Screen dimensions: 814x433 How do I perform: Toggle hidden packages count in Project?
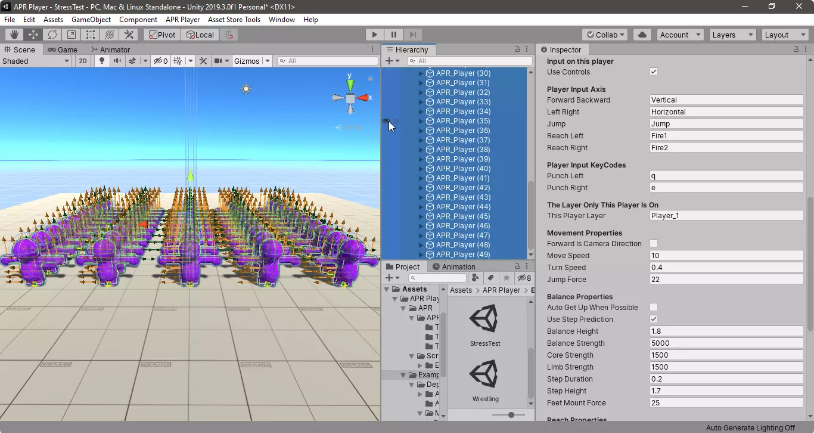point(525,278)
